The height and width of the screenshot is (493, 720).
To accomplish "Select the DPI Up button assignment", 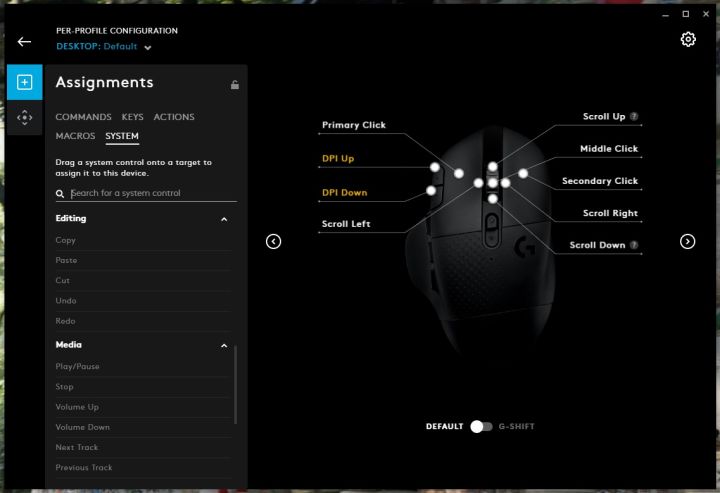I will click(x=338, y=159).
